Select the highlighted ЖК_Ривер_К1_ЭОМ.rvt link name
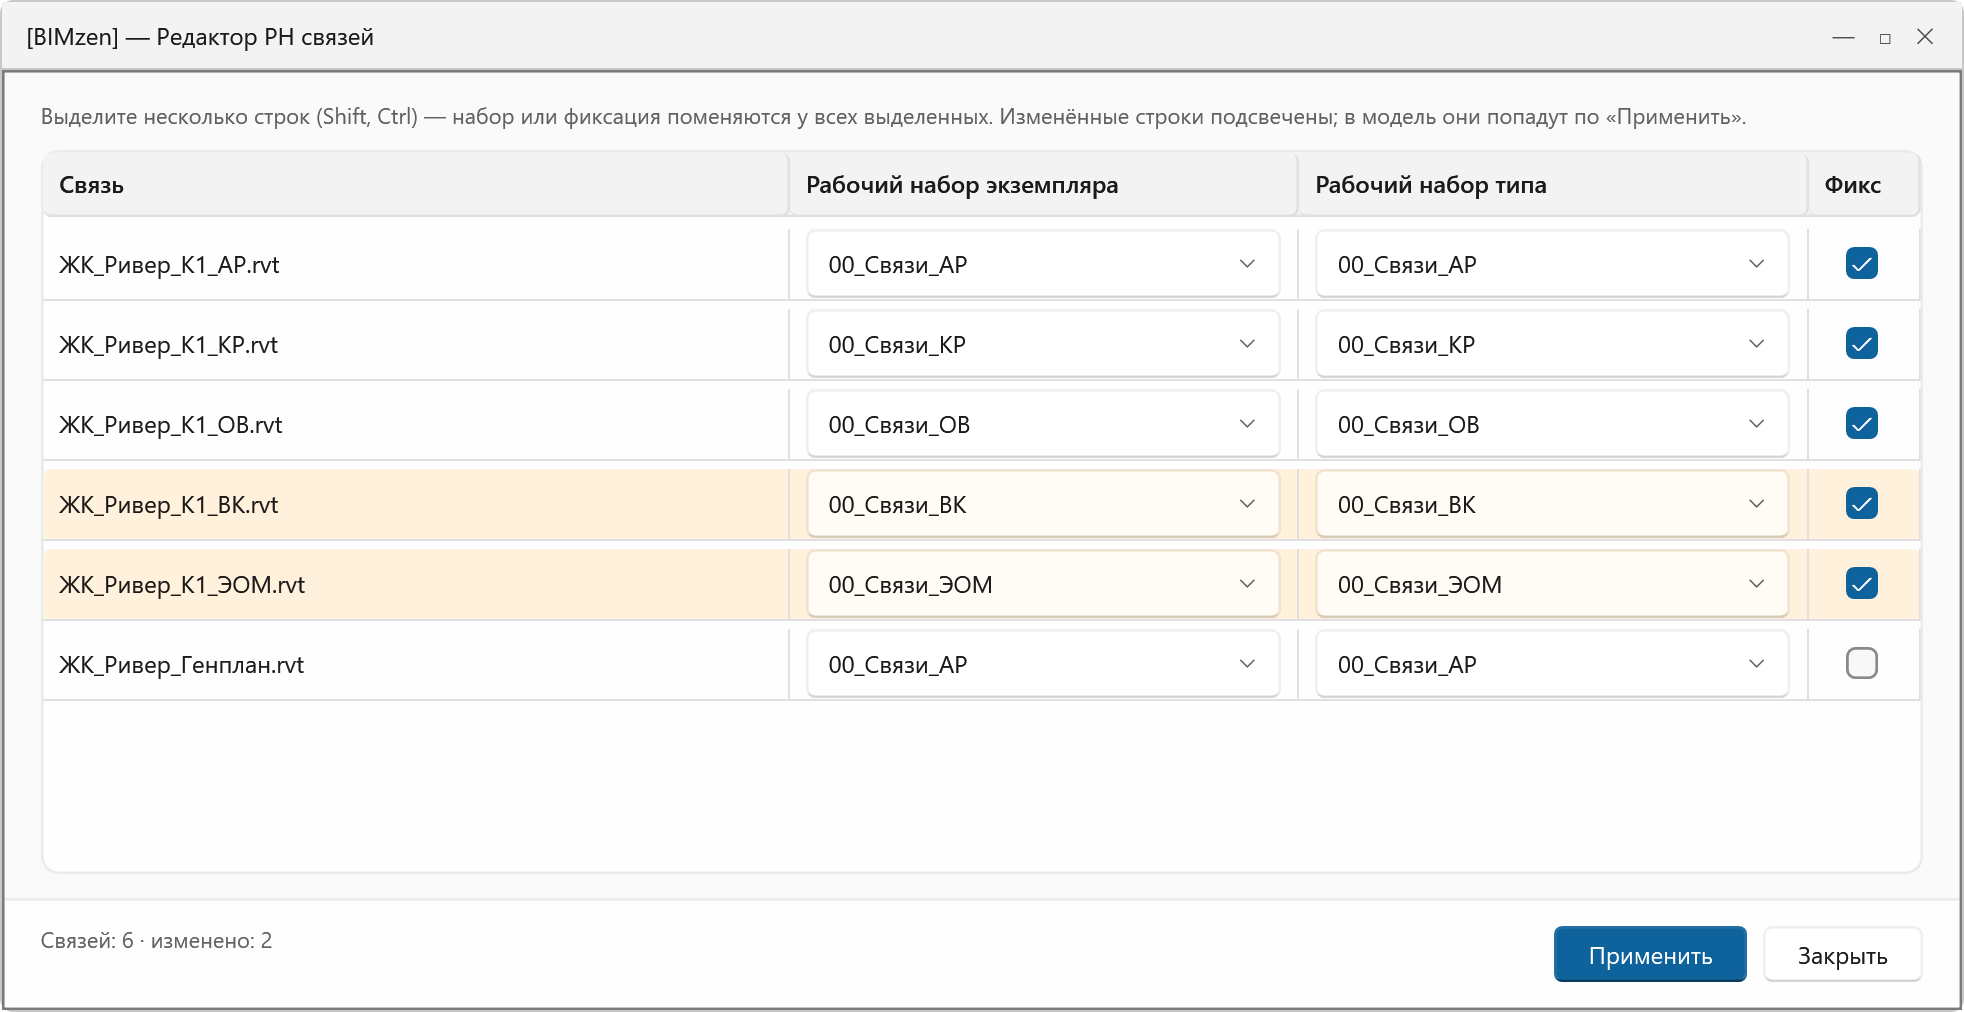1964x1012 pixels. pyautogui.click(x=182, y=585)
